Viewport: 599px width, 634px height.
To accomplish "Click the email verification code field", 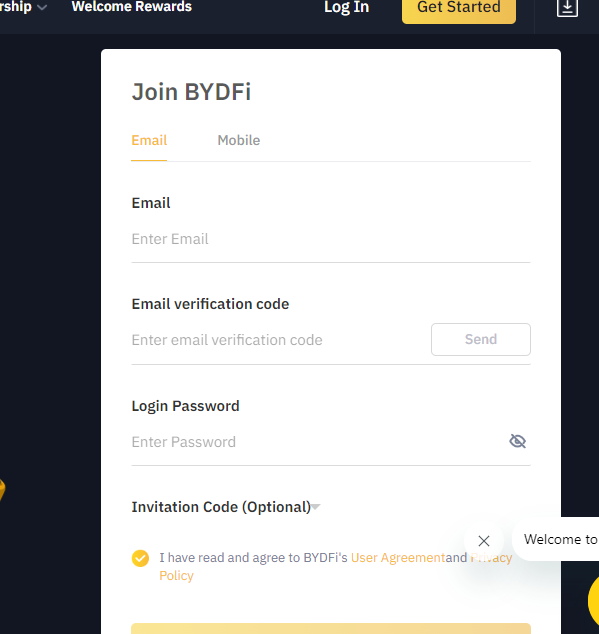I will 278,340.
